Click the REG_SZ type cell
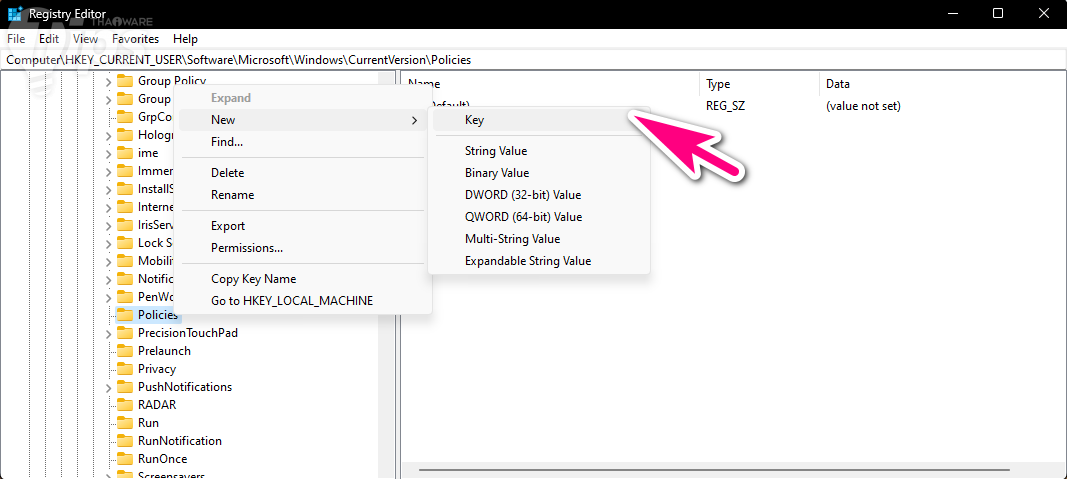Screen dimensions: 1067x479 pyautogui.click(x=725, y=106)
